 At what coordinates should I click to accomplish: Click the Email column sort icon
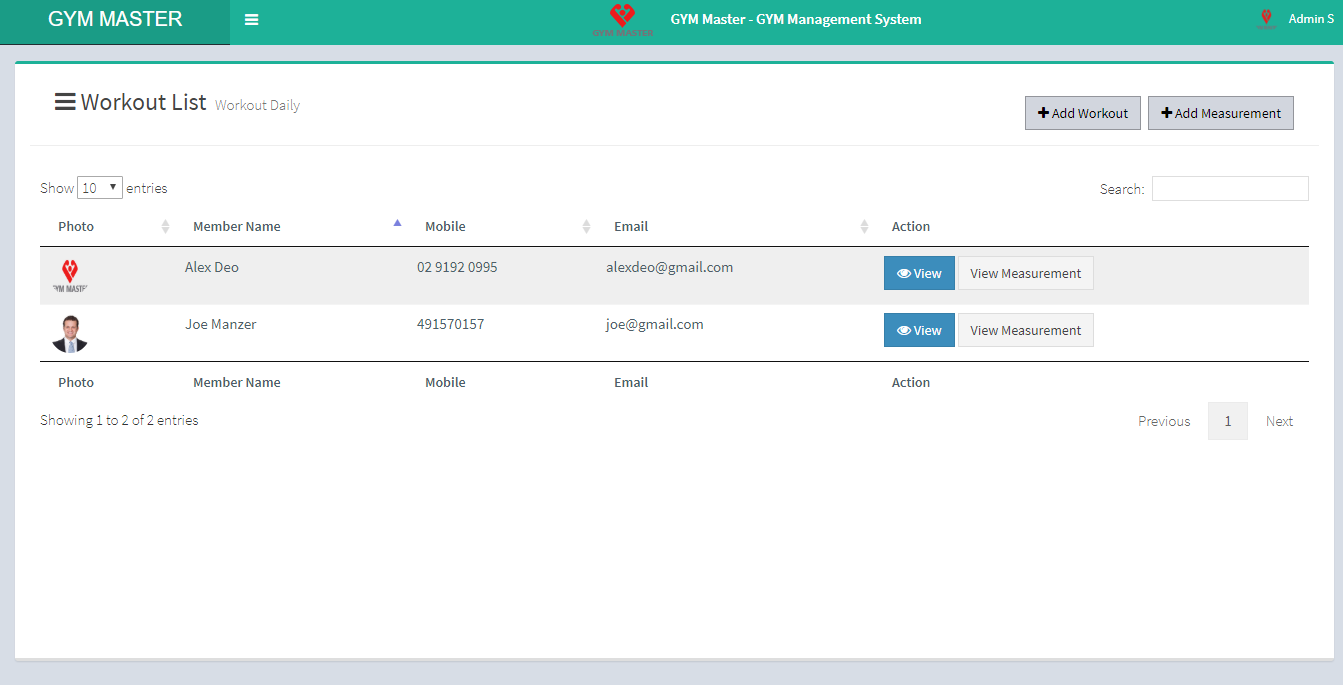coord(864,227)
